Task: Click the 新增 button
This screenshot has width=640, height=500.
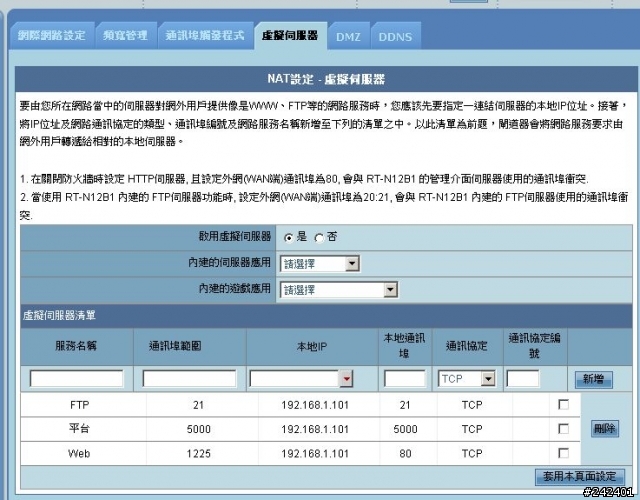Action: (x=593, y=379)
